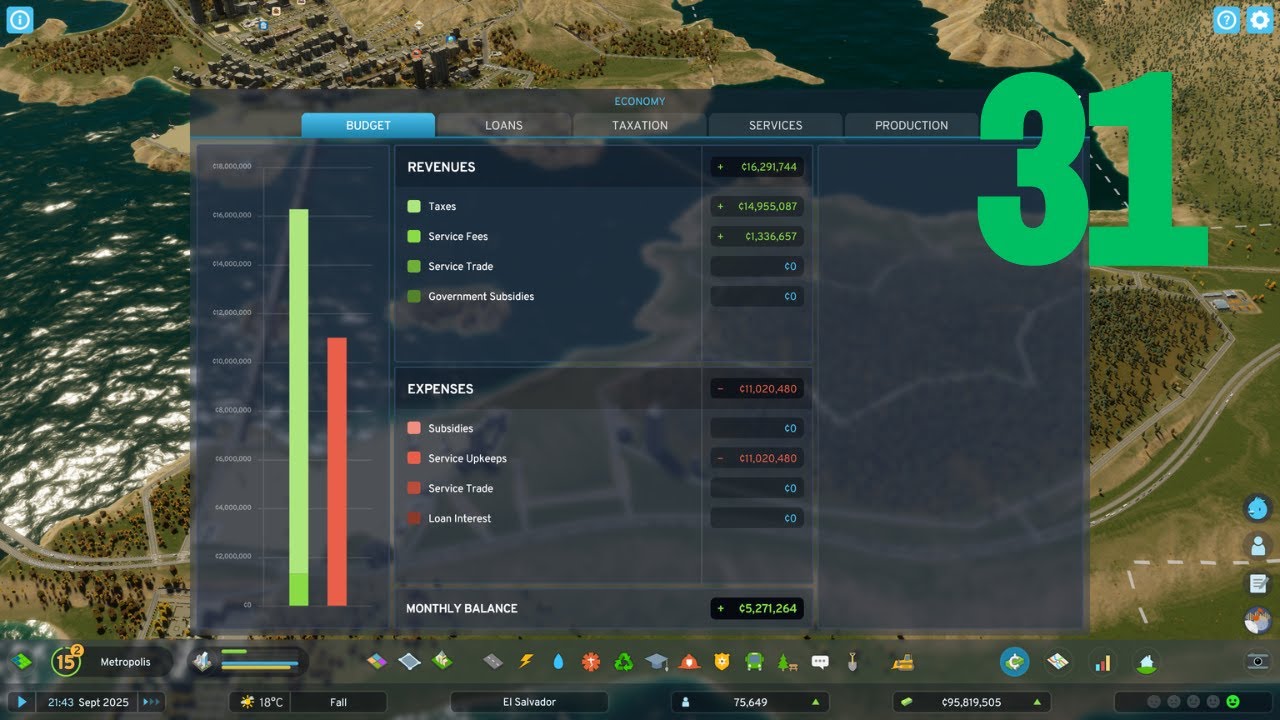Open the Electricity menu

click(x=526, y=661)
